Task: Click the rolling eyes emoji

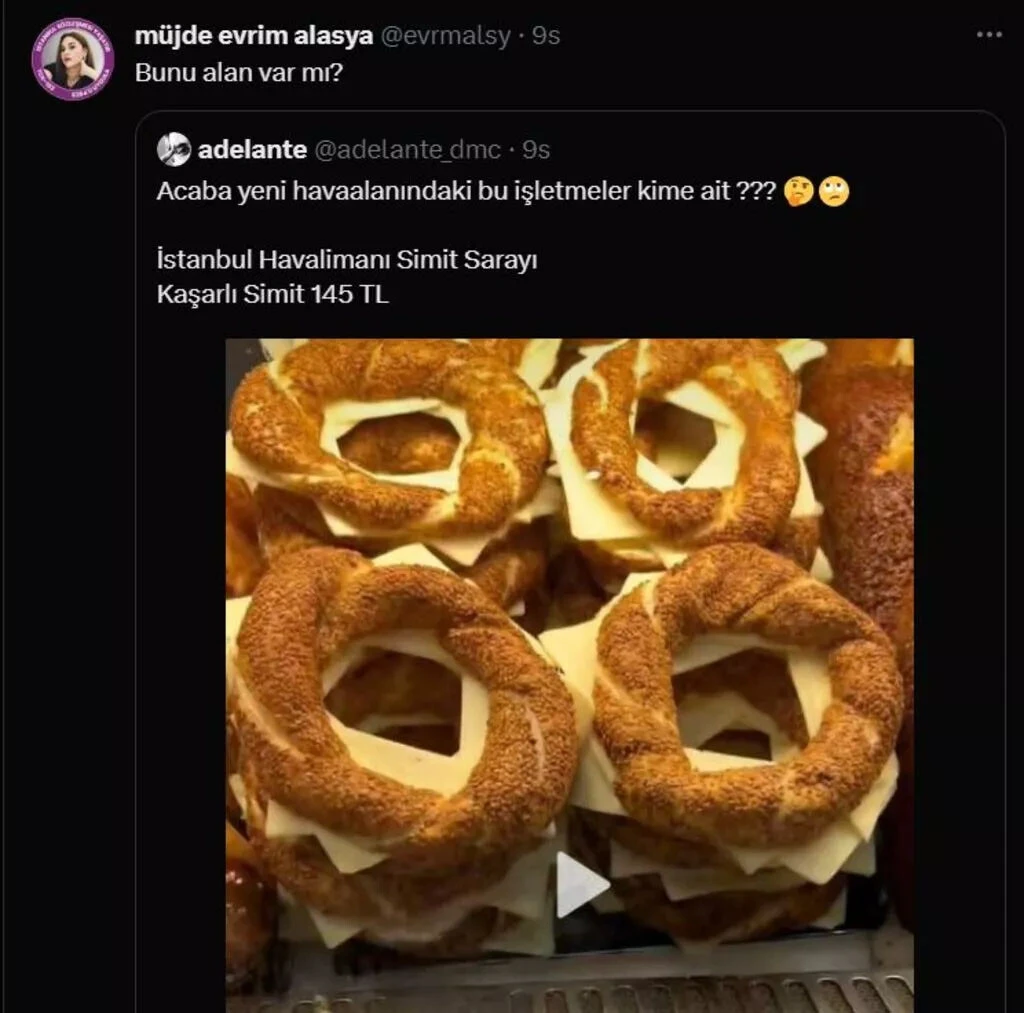Action: click(x=834, y=192)
